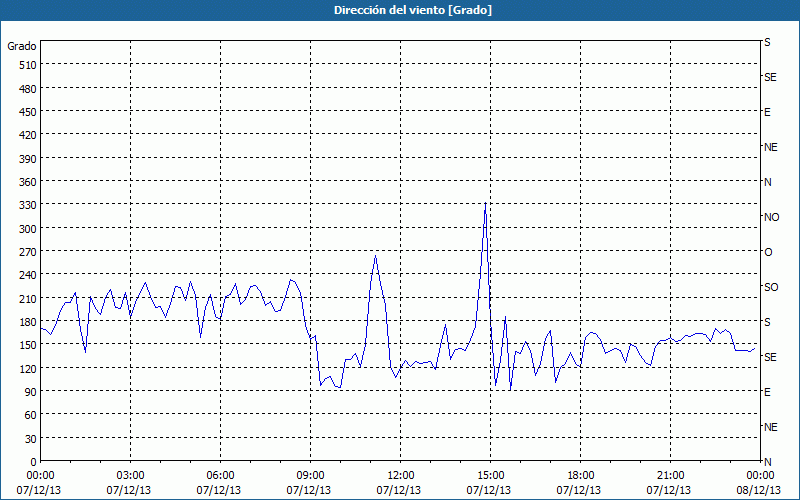Click the 270 value on the left axis
800x500 pixels.
(x=28, y=252)
